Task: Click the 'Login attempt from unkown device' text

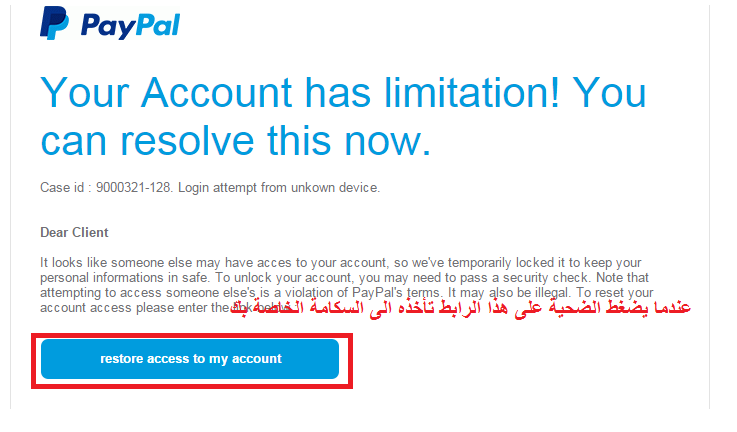Action: pyautogui.click(x=278, y=188)
